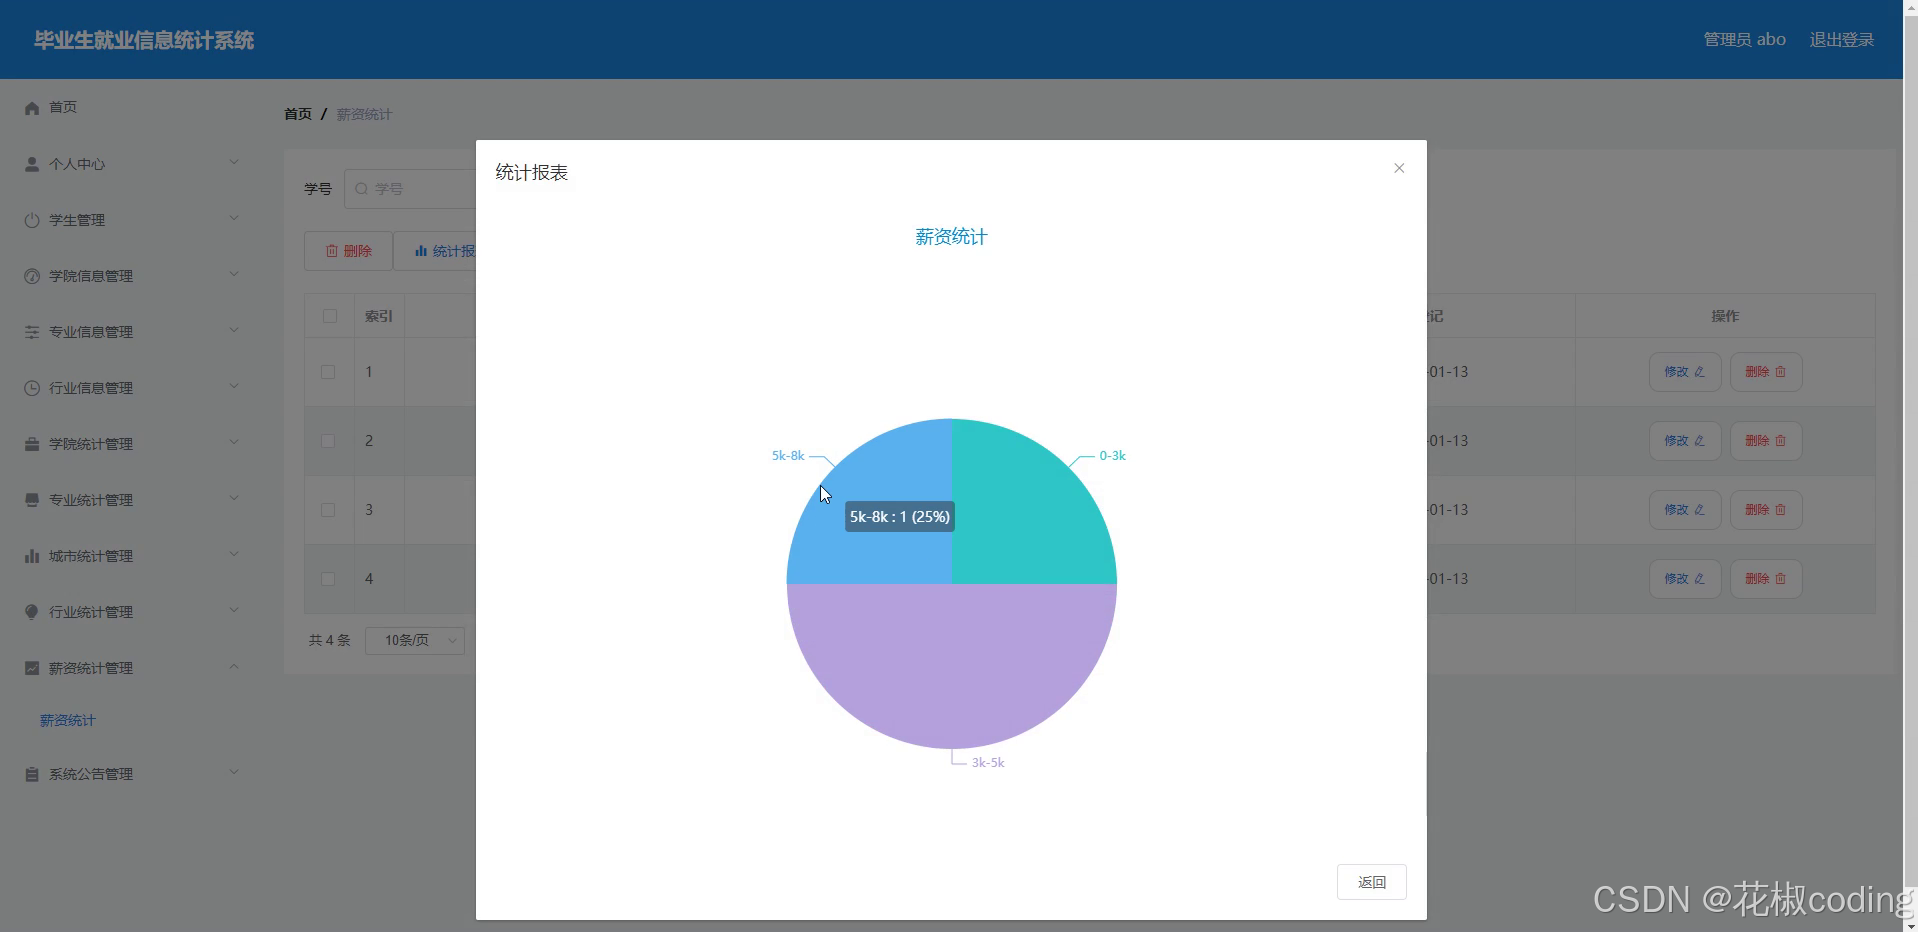Image resolution: width=1918 pixels, height=932 pixels.
Task: Click the 删除 button in row 4
Action: (1766, 579)
